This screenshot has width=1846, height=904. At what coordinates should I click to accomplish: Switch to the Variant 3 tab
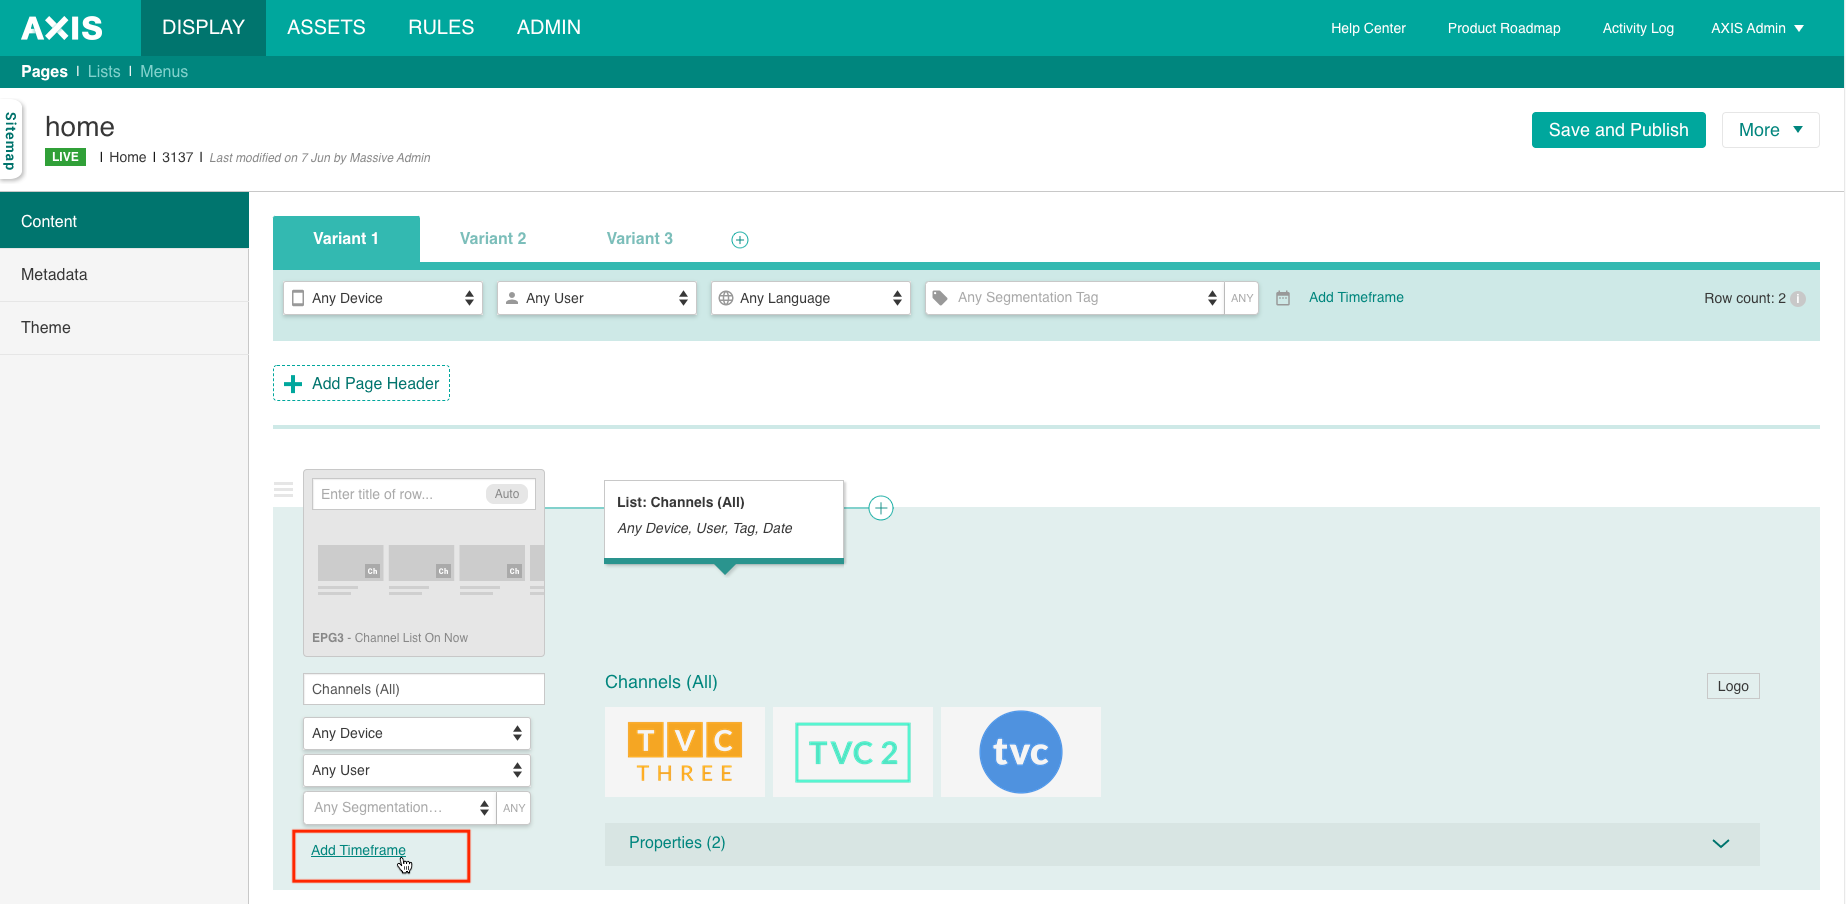640,239
